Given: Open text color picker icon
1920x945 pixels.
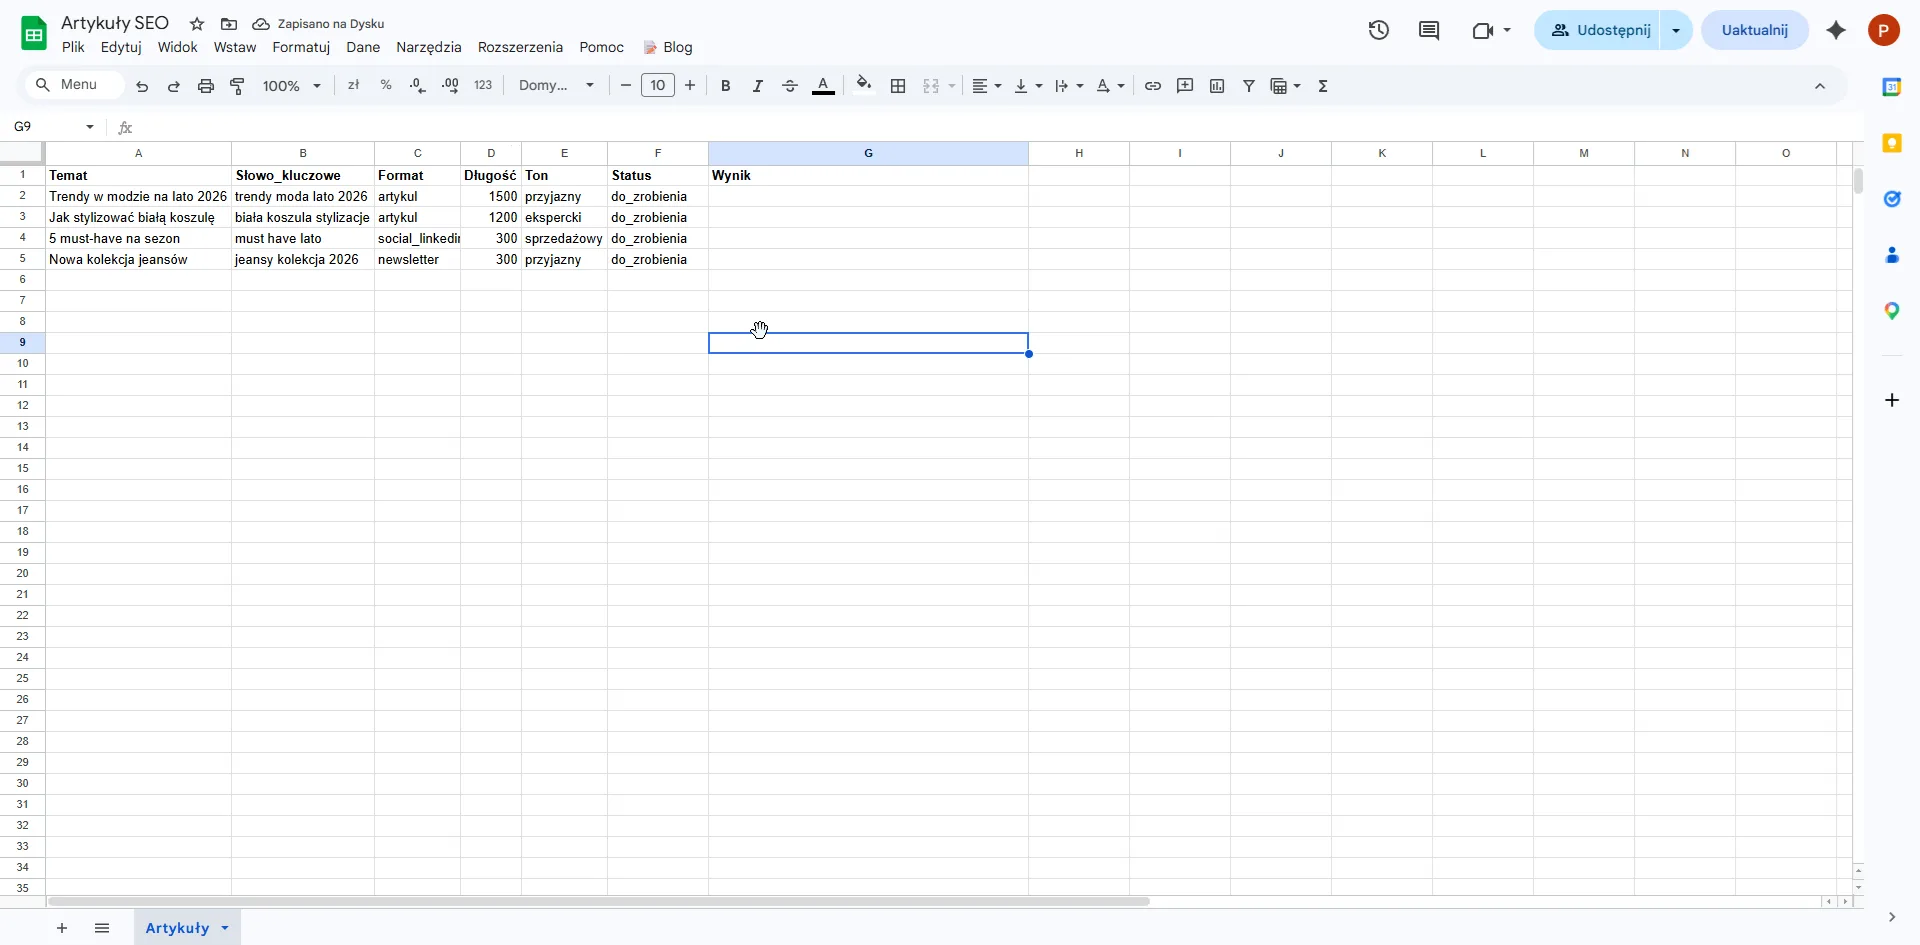Looking at the screenshot, I should tap(824, 86).
